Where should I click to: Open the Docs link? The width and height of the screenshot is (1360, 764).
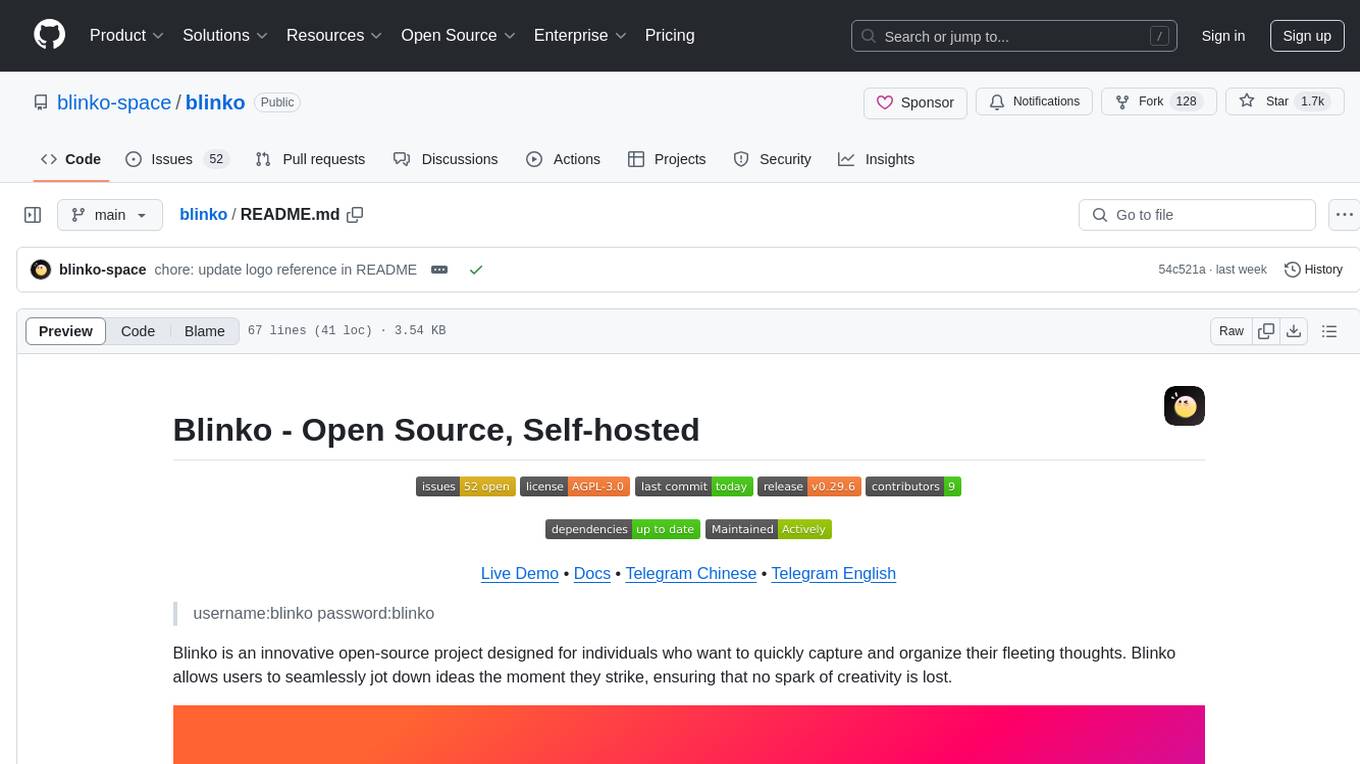click(x=592, y=573)
